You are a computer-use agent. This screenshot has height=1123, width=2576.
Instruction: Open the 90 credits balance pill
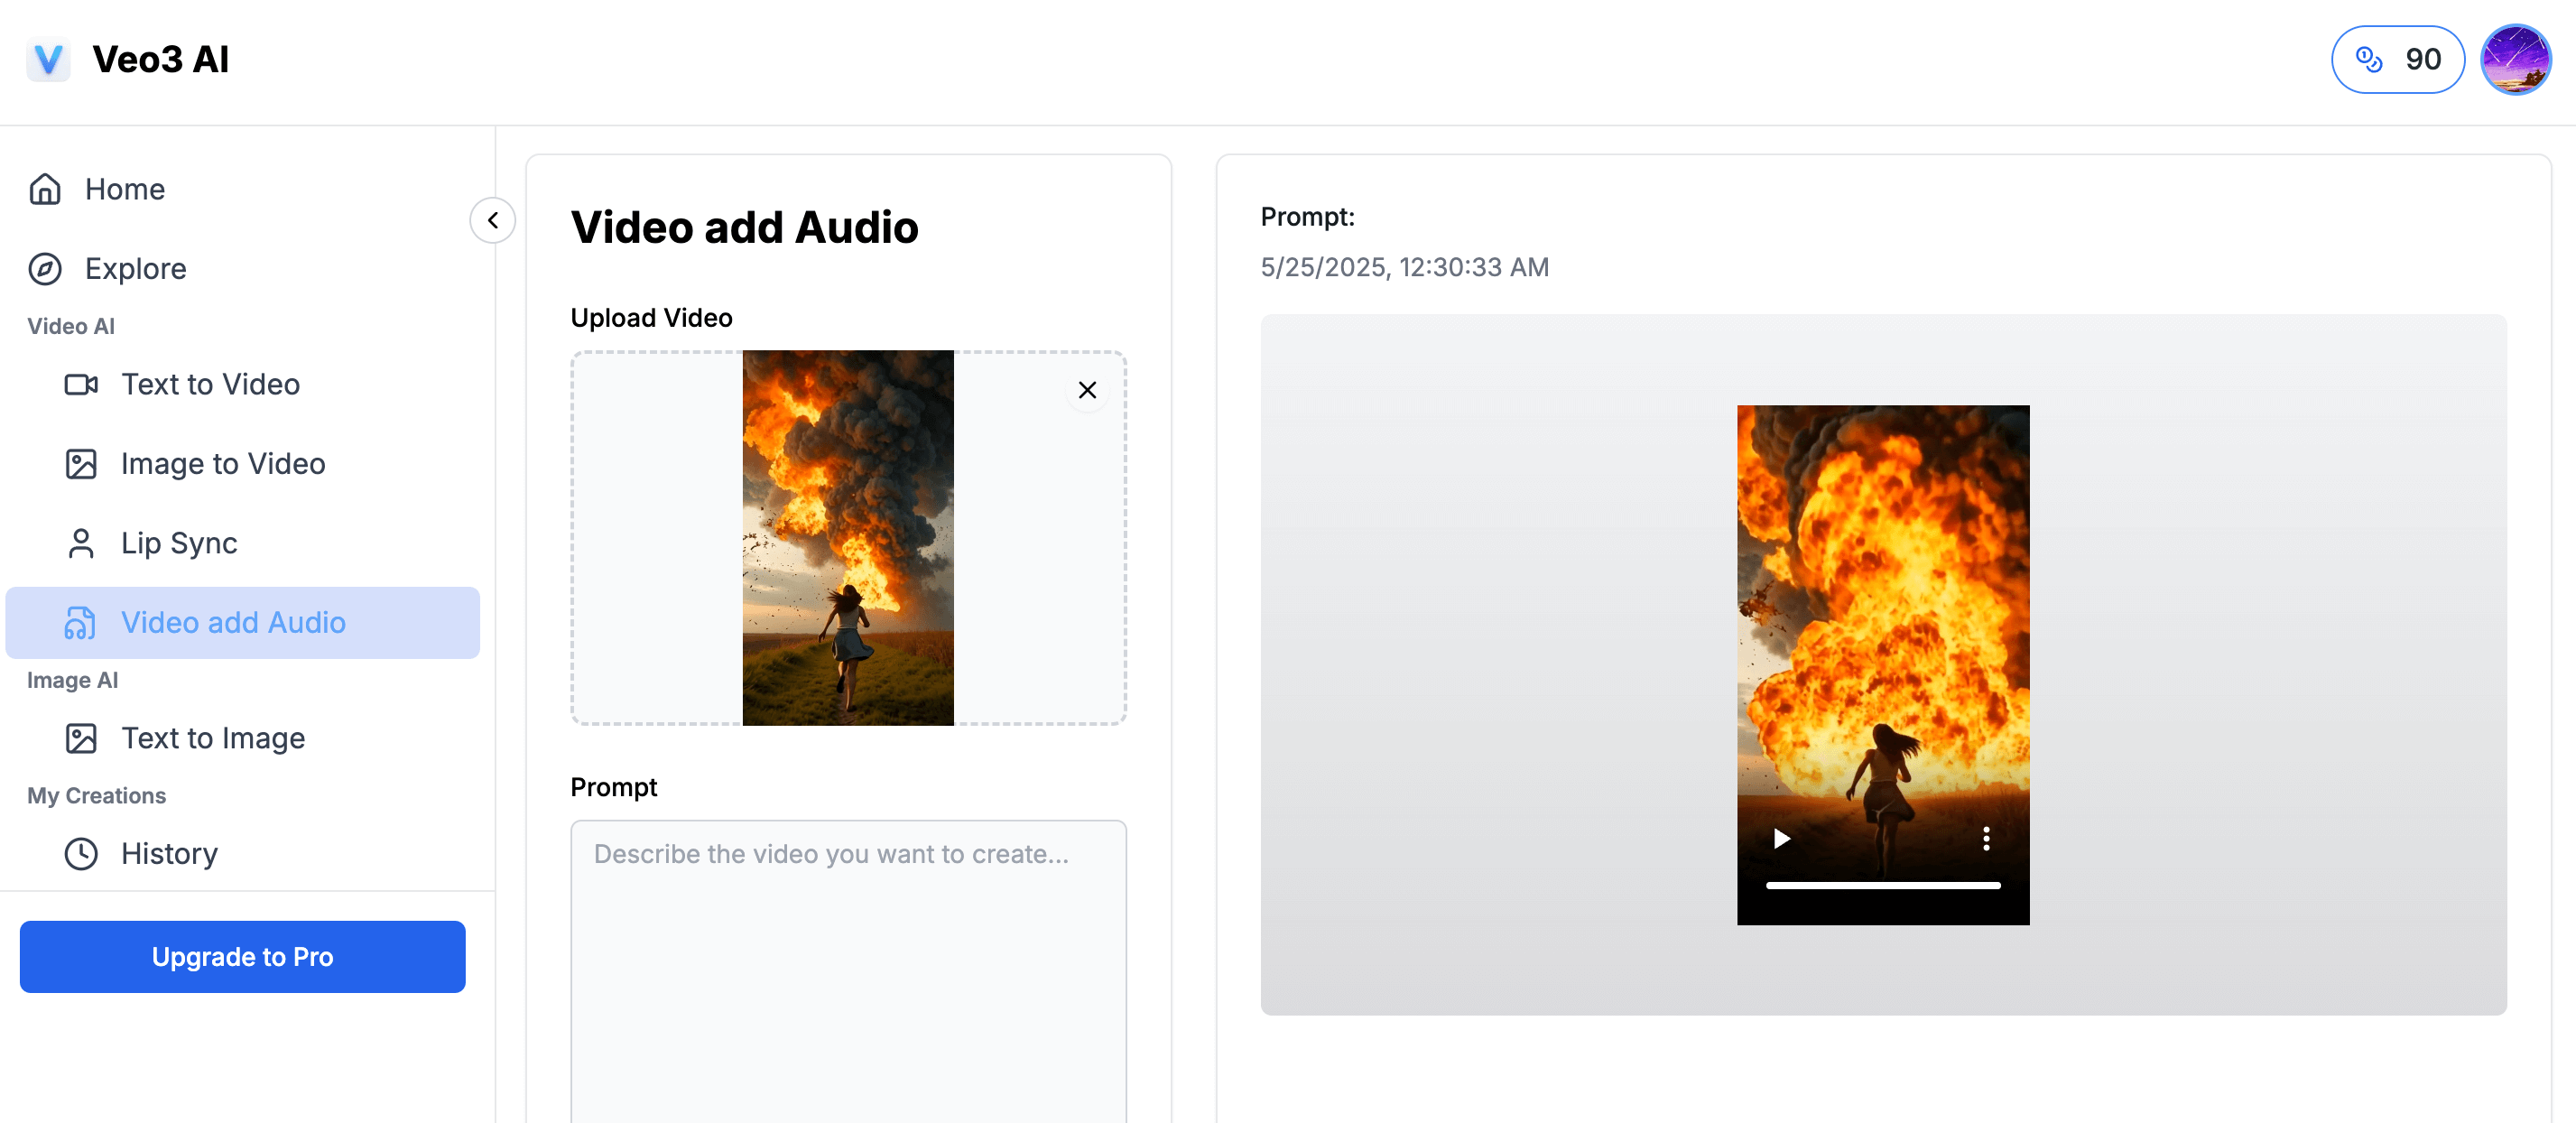(x=2397, y=60)
